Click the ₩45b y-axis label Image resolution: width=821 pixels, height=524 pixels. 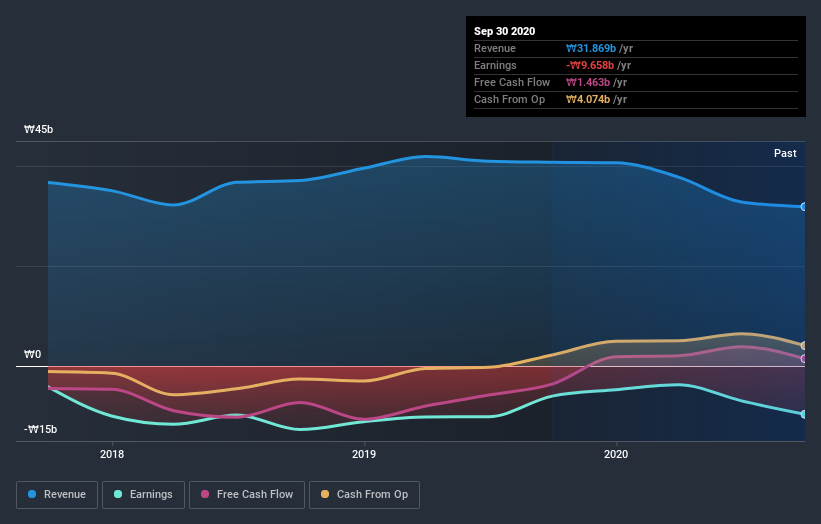point(38,129)
